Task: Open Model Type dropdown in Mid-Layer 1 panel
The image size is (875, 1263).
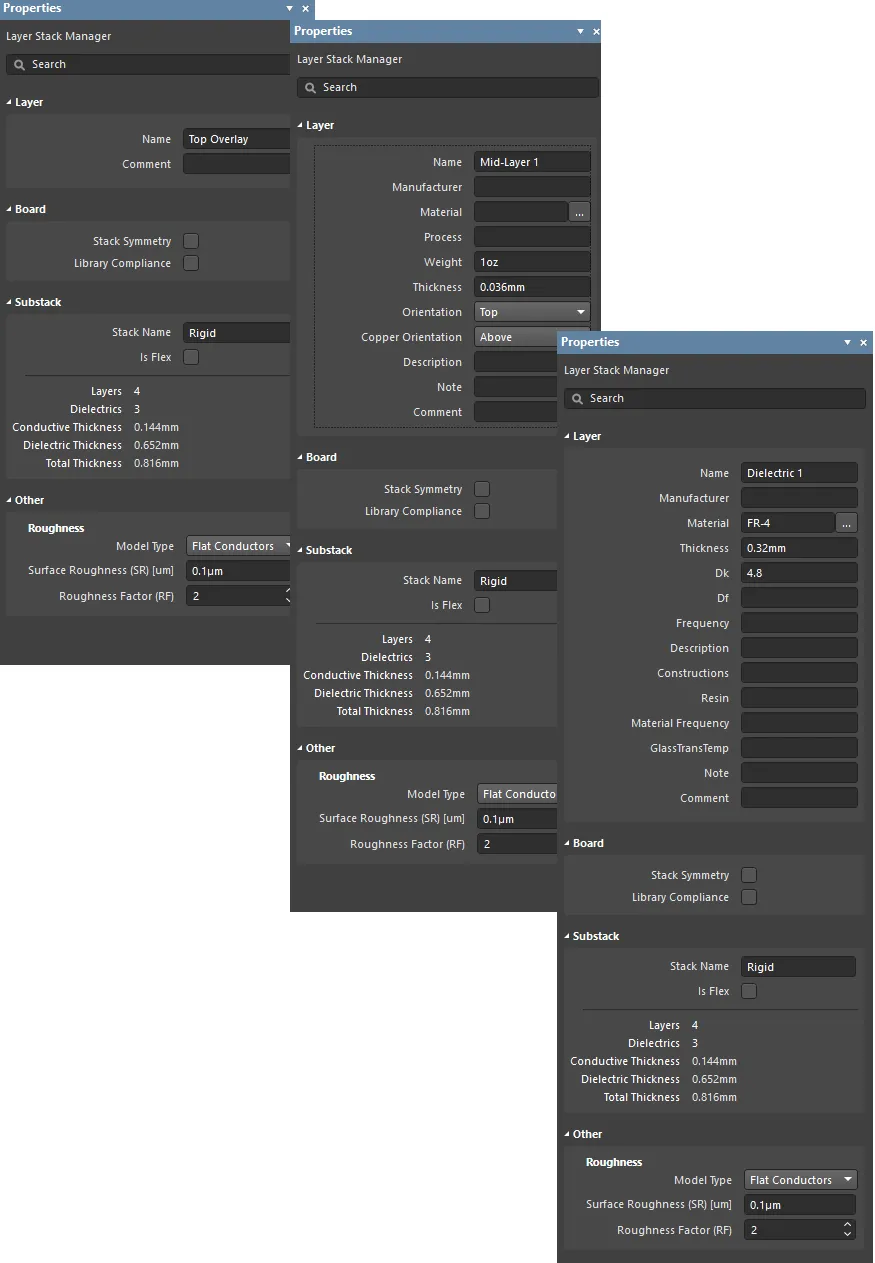Action: click(x=516, y=794)
